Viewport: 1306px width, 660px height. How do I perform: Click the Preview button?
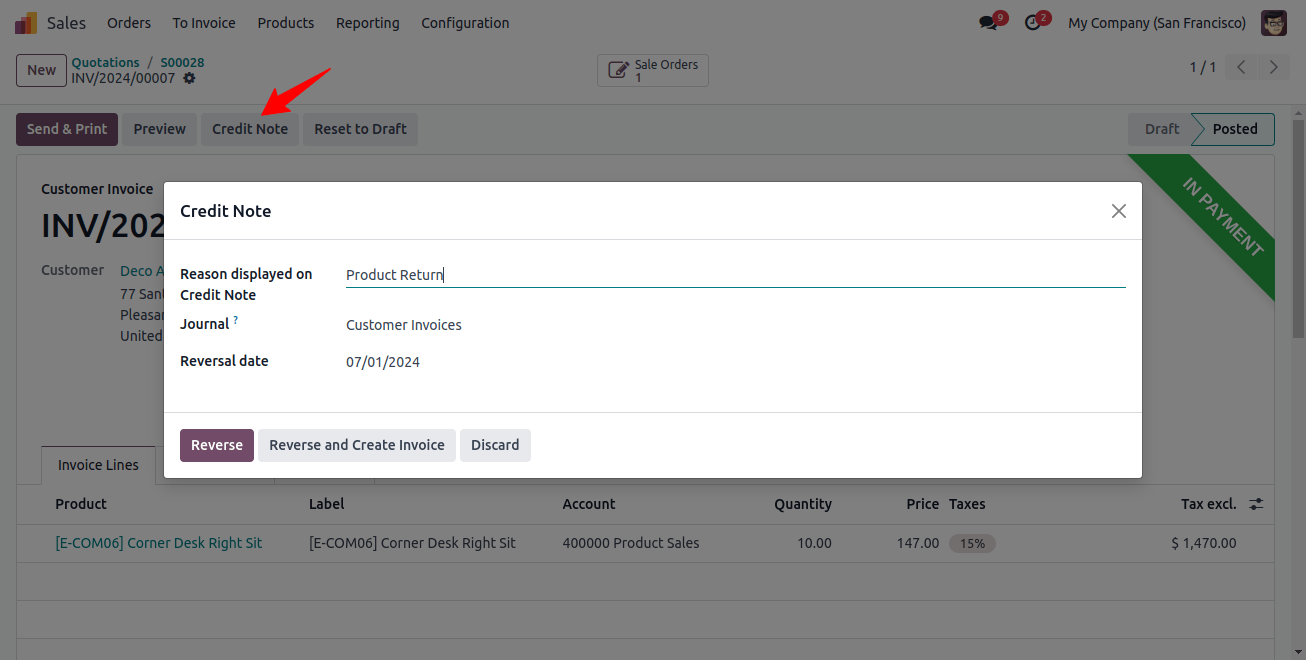tap(160, 129)
